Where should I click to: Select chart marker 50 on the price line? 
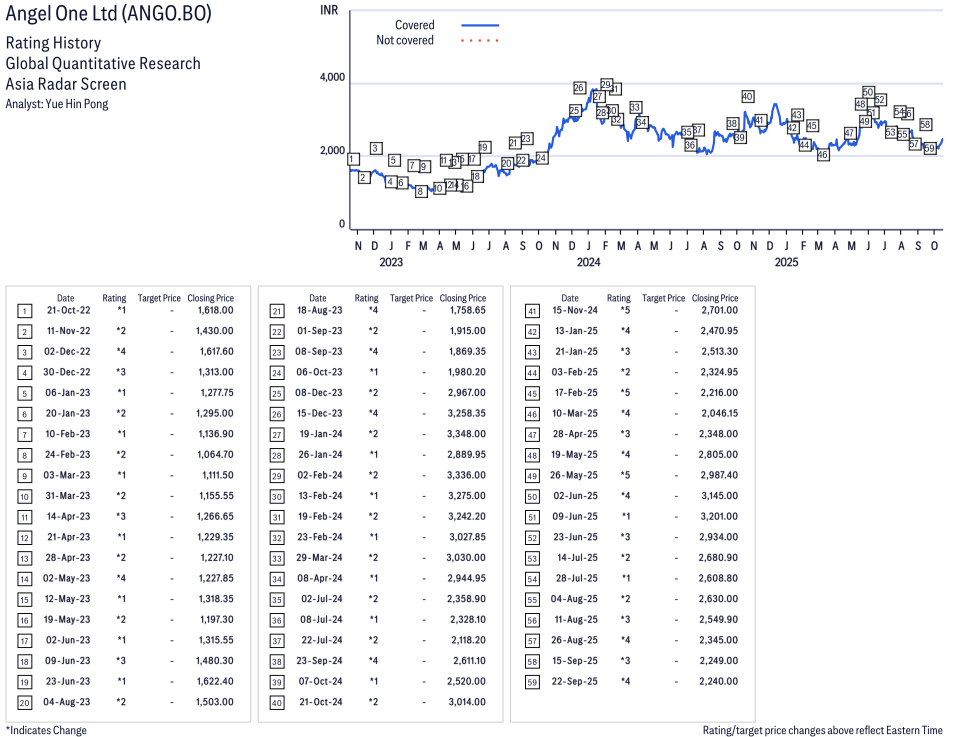[x=868, y=92]
